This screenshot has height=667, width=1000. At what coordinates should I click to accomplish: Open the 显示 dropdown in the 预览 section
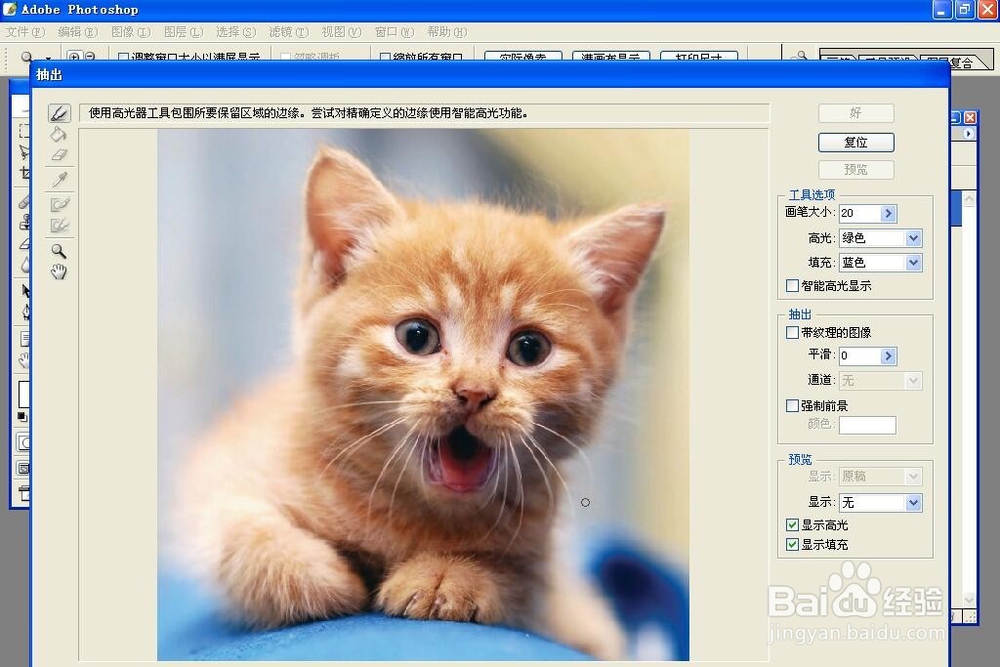[x=913, y=502]
